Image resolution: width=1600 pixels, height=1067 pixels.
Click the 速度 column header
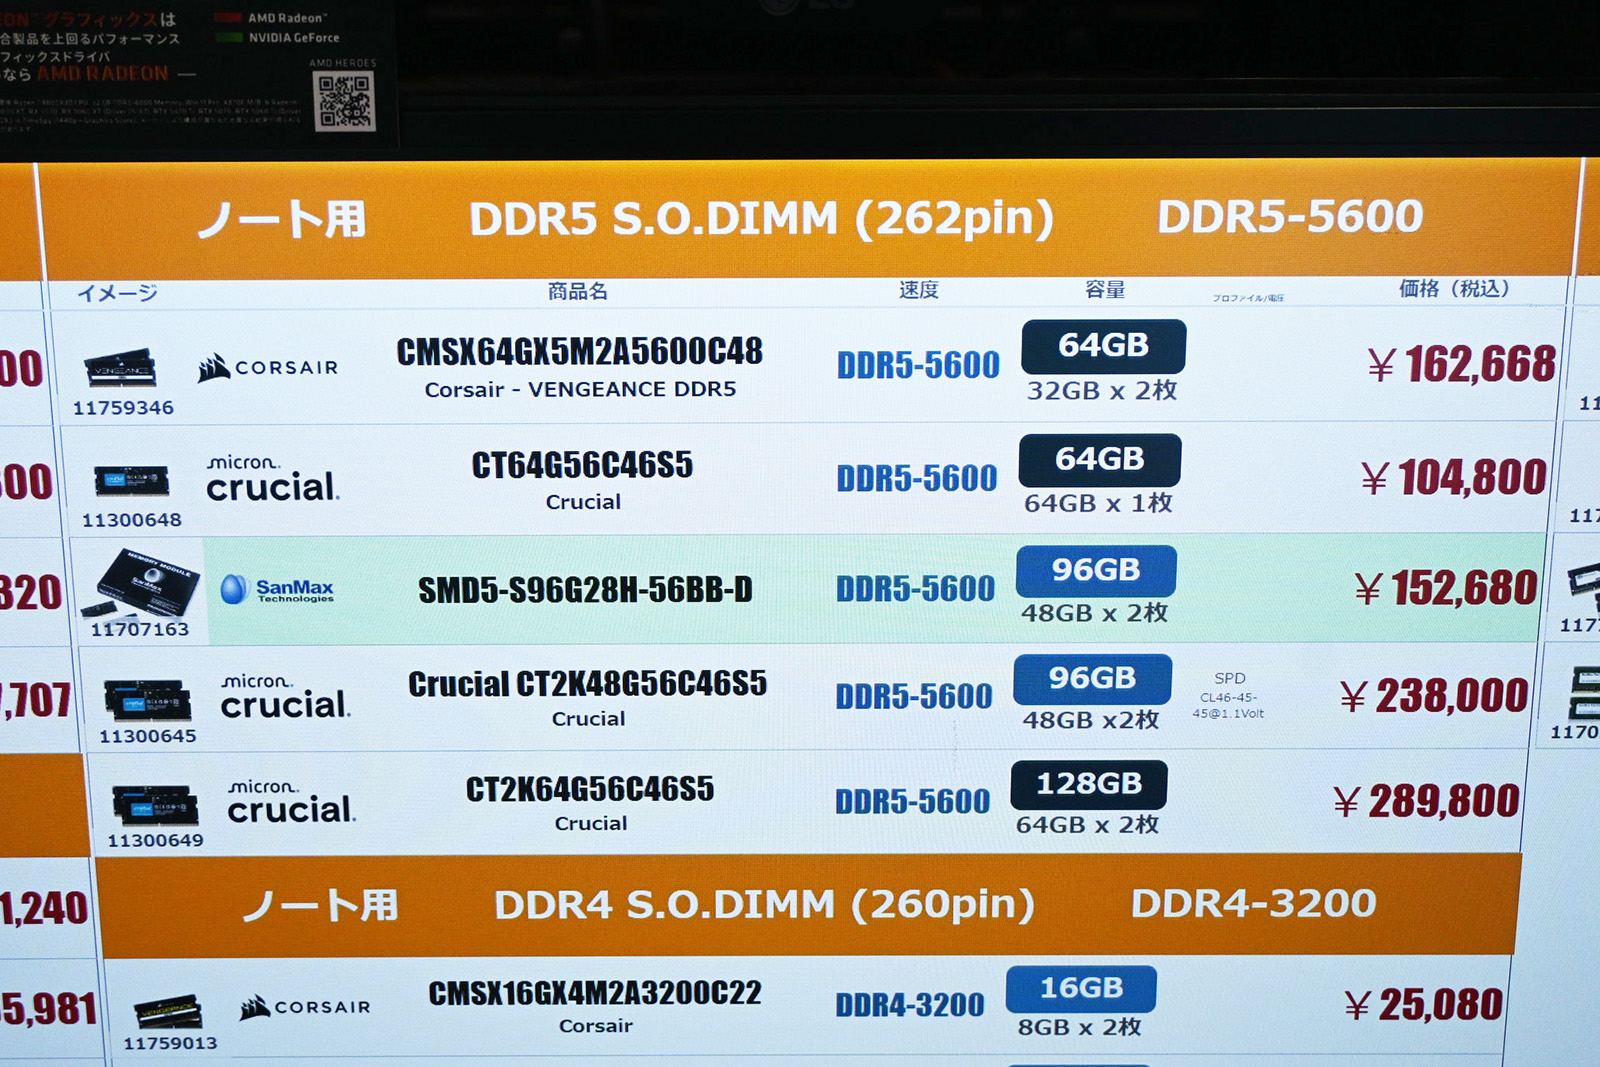coord(918,290)
